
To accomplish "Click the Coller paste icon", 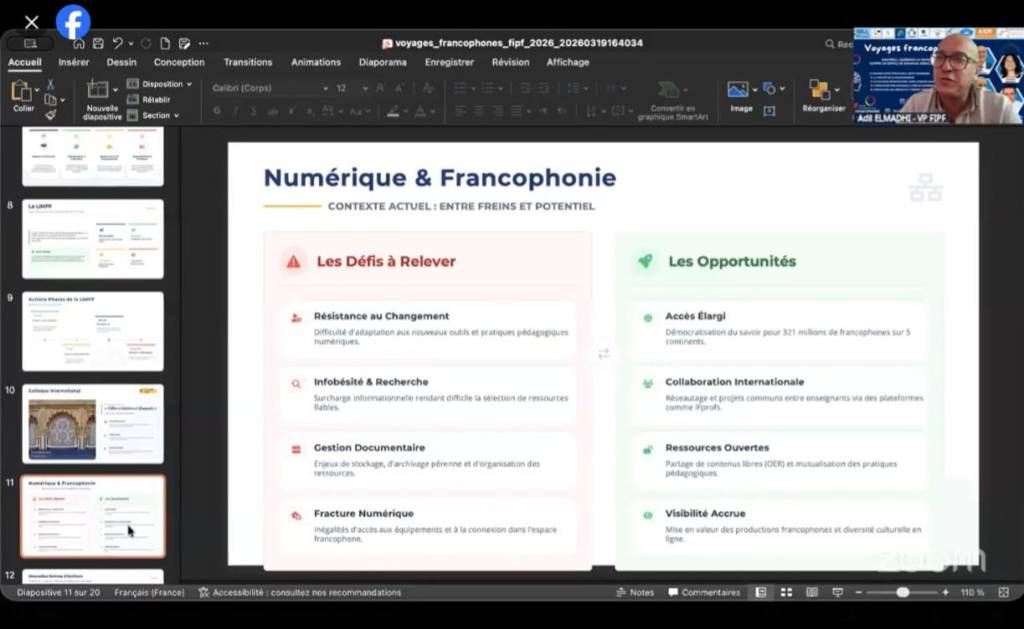I will pyautogui.click(x=22, y=96).
